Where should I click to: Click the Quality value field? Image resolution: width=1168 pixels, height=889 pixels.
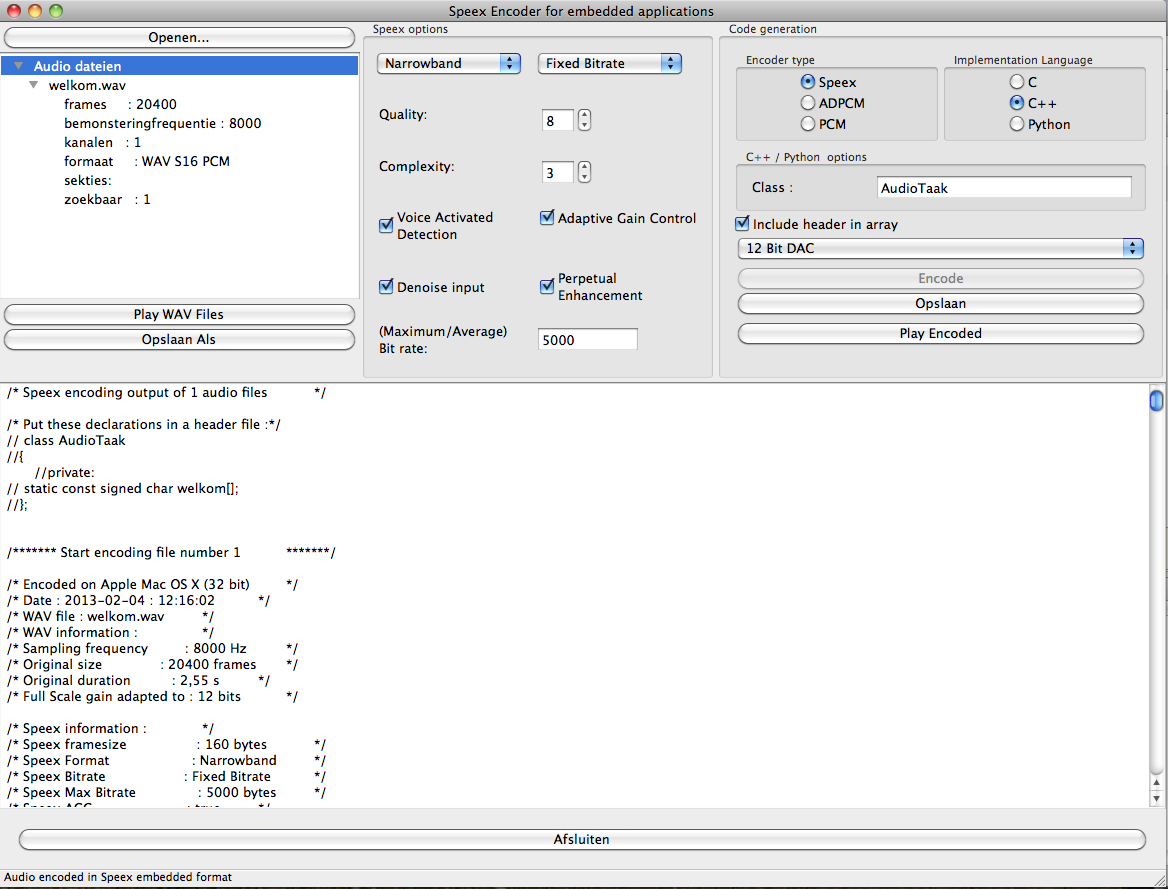click(557, 120)
